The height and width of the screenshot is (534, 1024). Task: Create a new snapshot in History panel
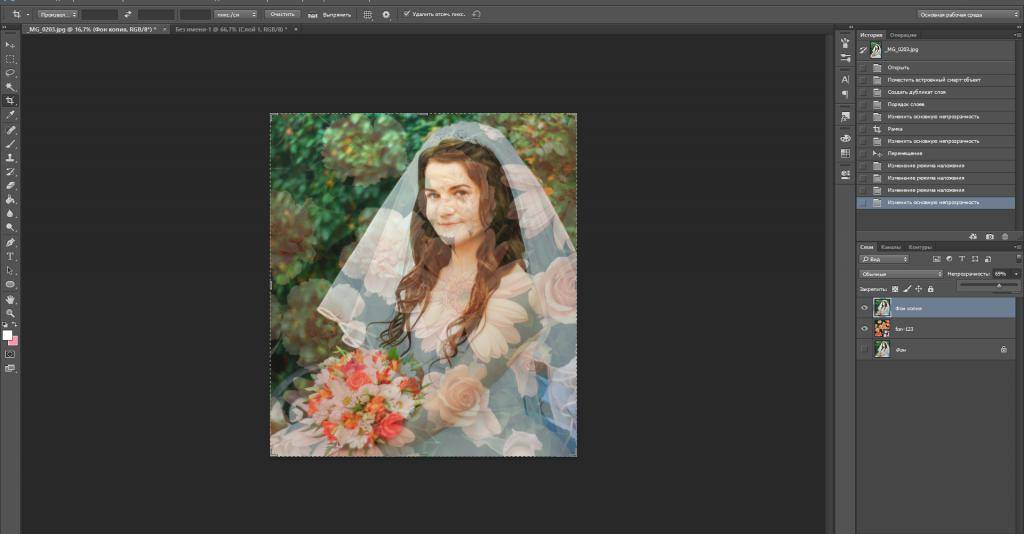(989, 236)
